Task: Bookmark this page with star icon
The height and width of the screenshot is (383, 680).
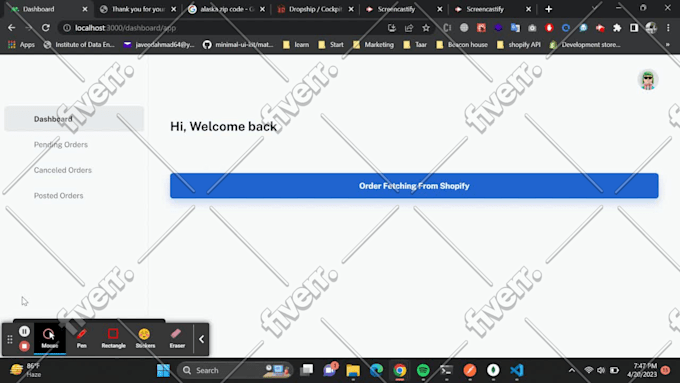Action: coord(426,28)
